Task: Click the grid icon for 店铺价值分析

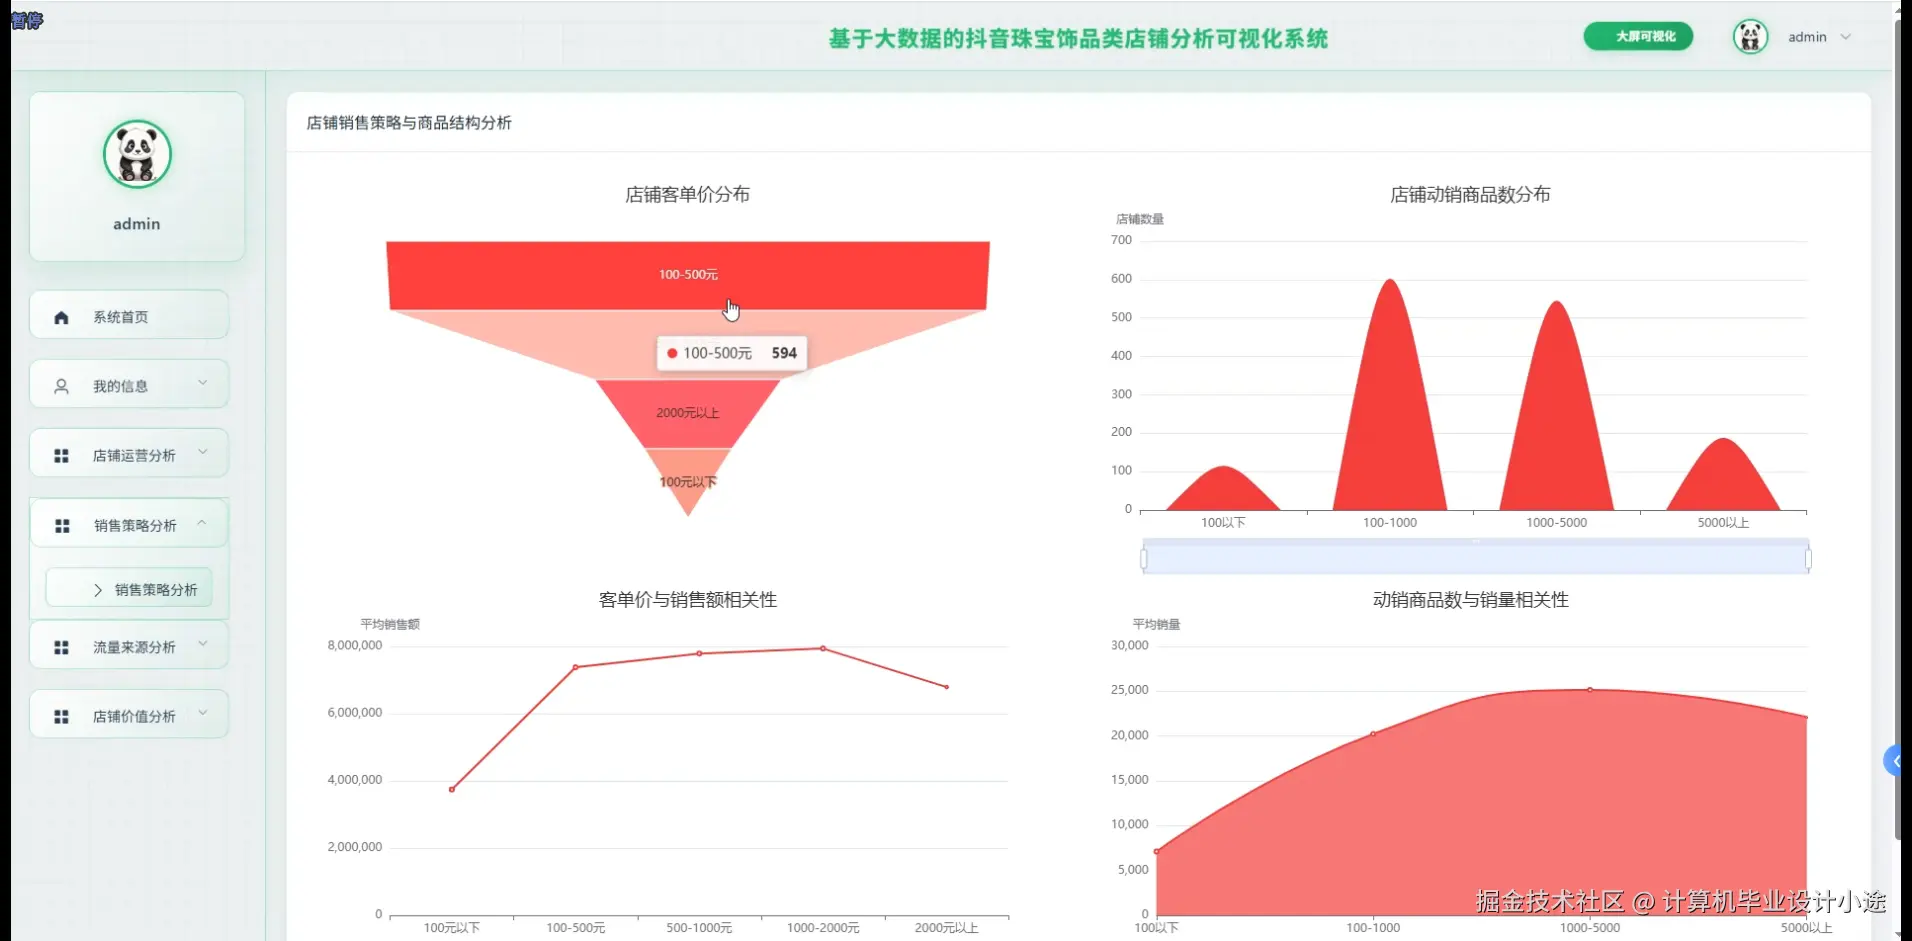Action: [x=61, y=715]
